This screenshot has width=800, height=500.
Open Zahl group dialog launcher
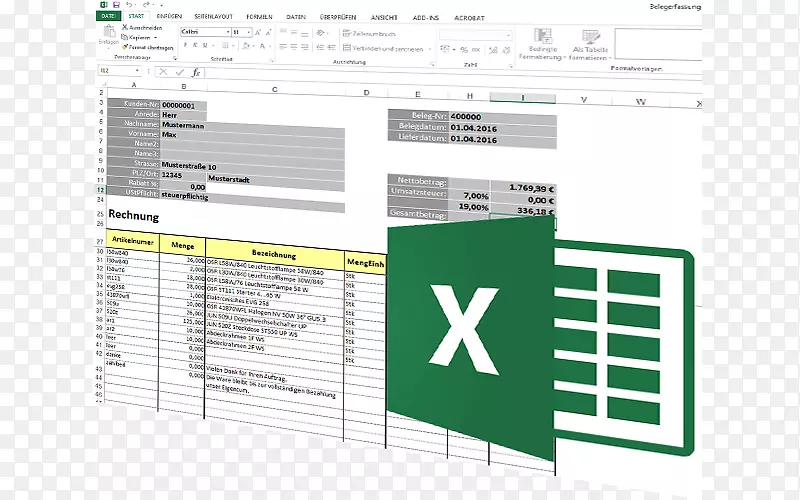510,66
